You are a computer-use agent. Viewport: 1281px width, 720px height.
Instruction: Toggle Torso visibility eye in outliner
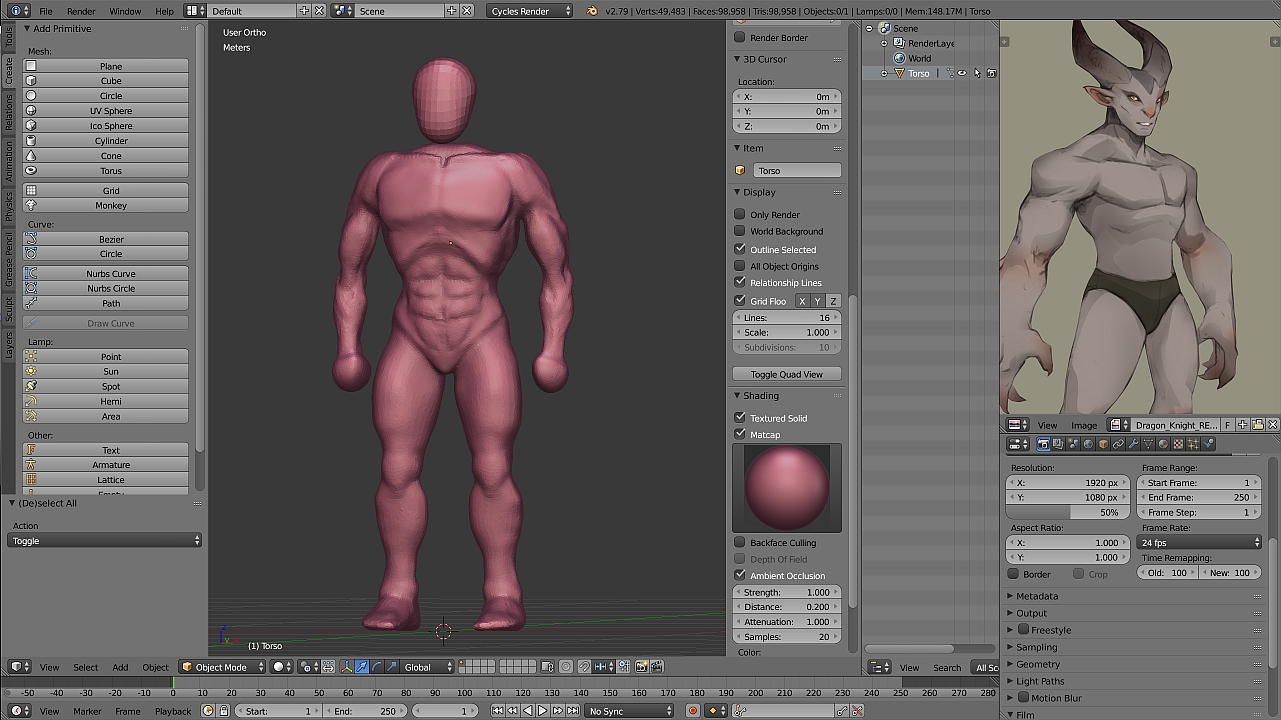tap(962, 73)
